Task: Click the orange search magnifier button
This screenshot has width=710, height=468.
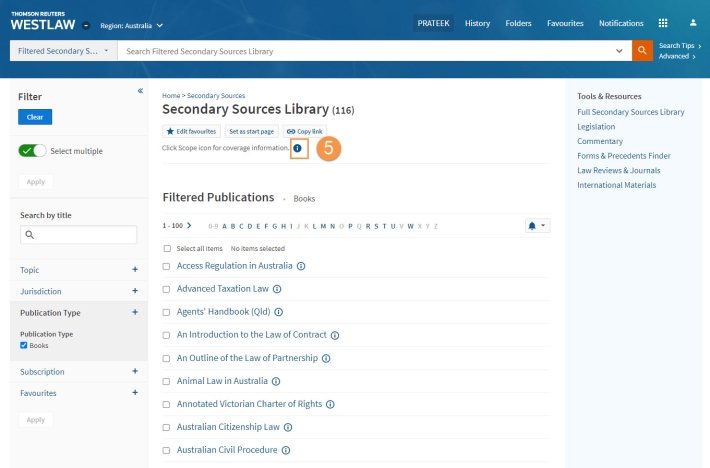Action: pos(642,51)
